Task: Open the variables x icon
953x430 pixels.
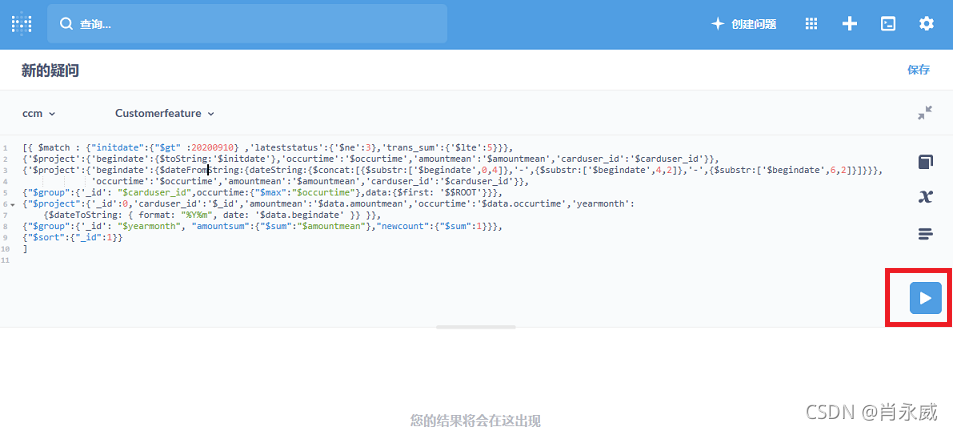Action: click(x=925, y=197)
